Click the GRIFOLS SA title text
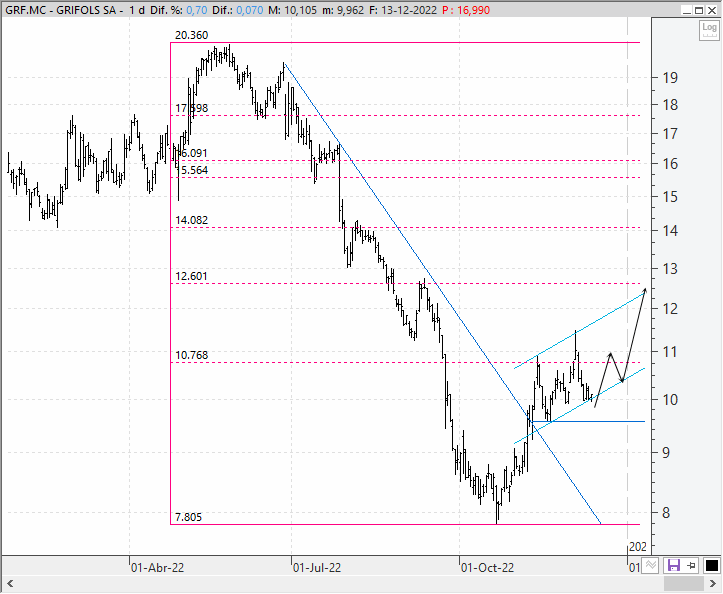 pos(86,10)
